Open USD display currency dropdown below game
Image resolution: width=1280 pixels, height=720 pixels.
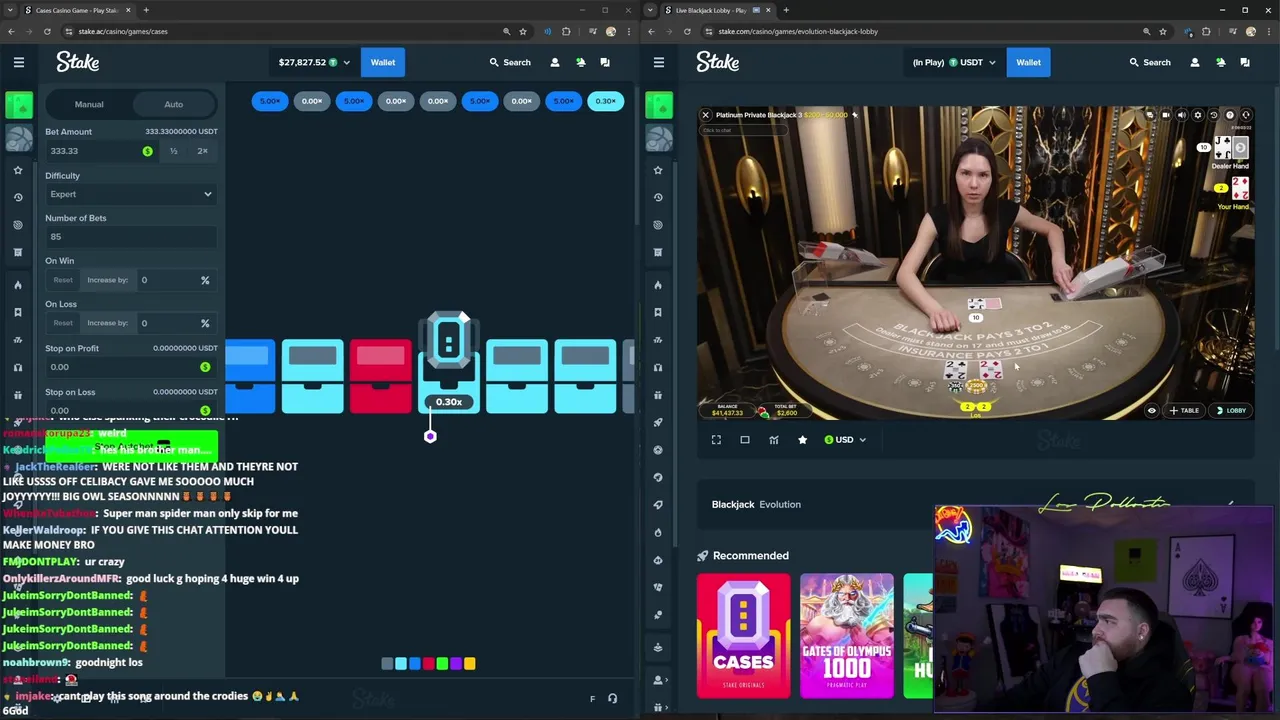coord(845,440)
